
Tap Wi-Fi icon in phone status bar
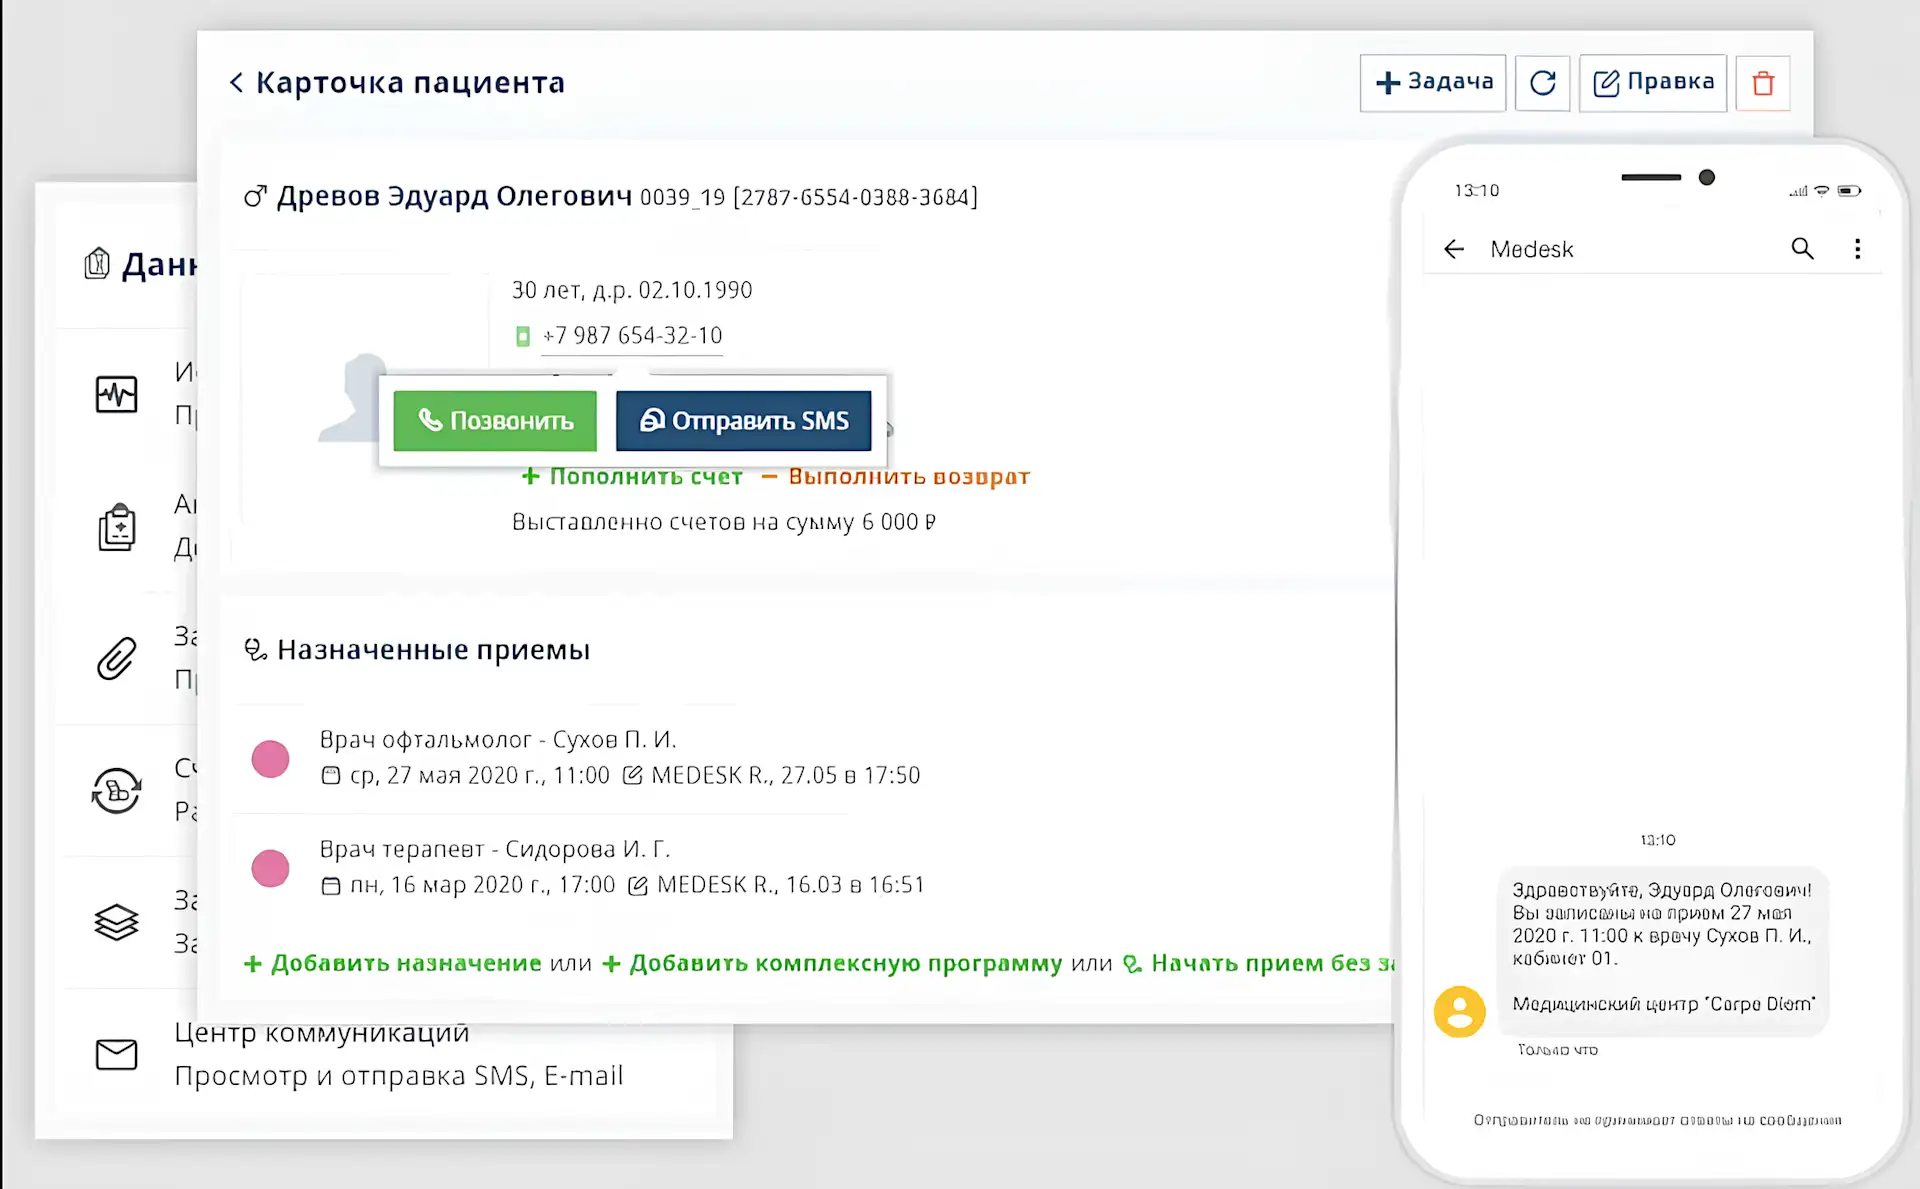pyautogui.click(x=1822, y=191)
